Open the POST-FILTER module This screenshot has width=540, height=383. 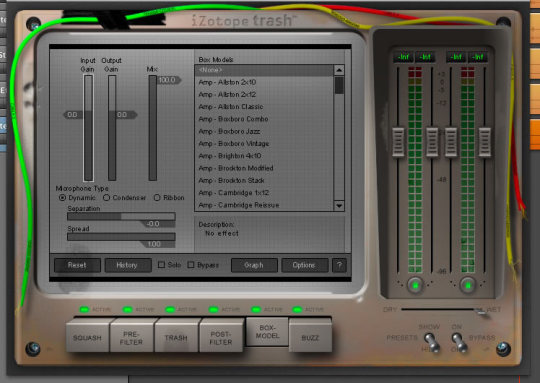pyautogui.click(x=221, y=338)
